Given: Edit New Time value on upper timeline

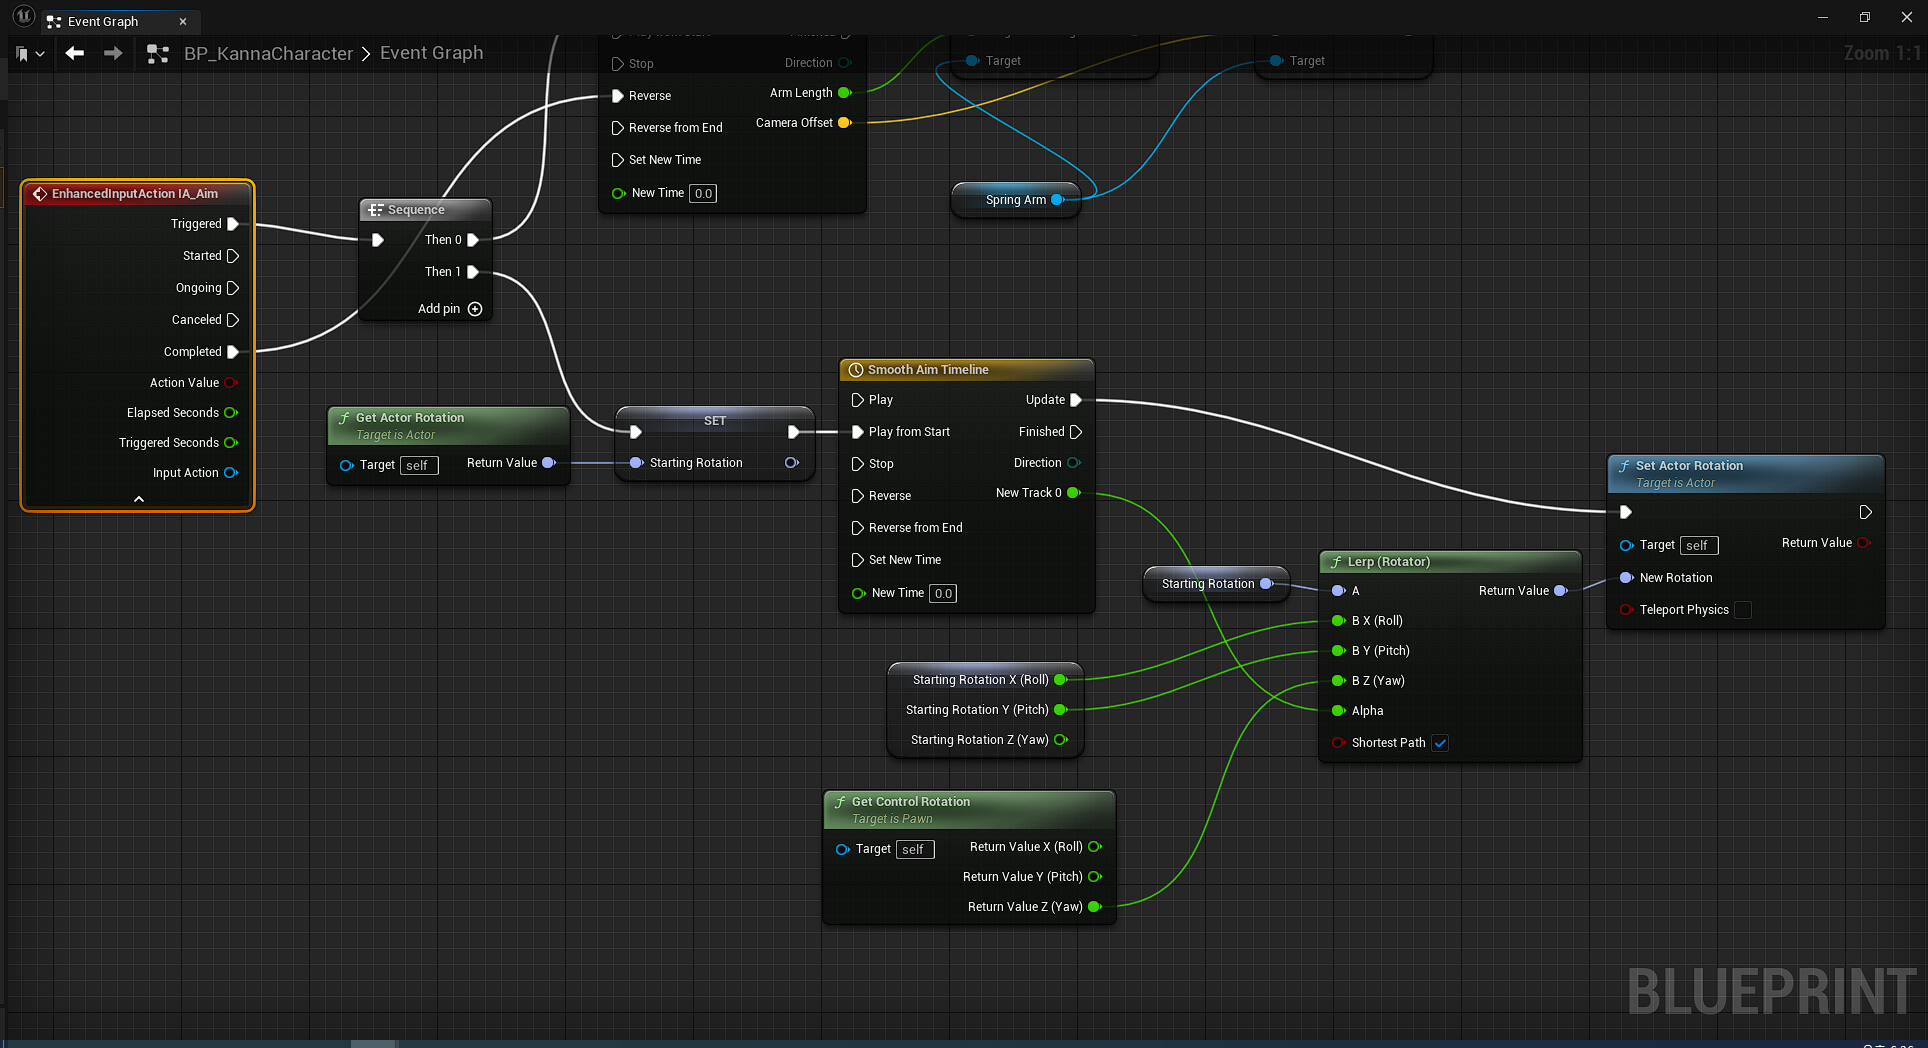Looking at the screenshot, I should [703, 194].
